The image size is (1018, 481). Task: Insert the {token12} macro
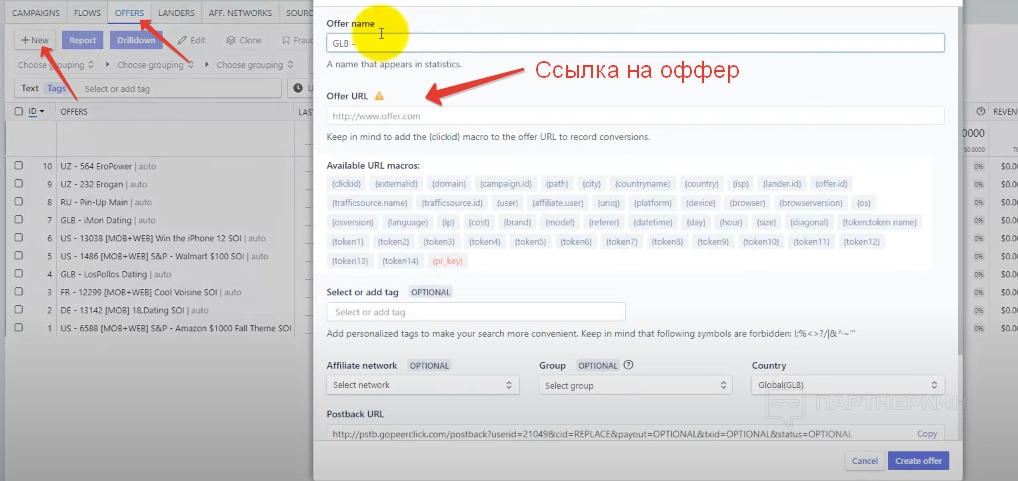coord(862,242)
